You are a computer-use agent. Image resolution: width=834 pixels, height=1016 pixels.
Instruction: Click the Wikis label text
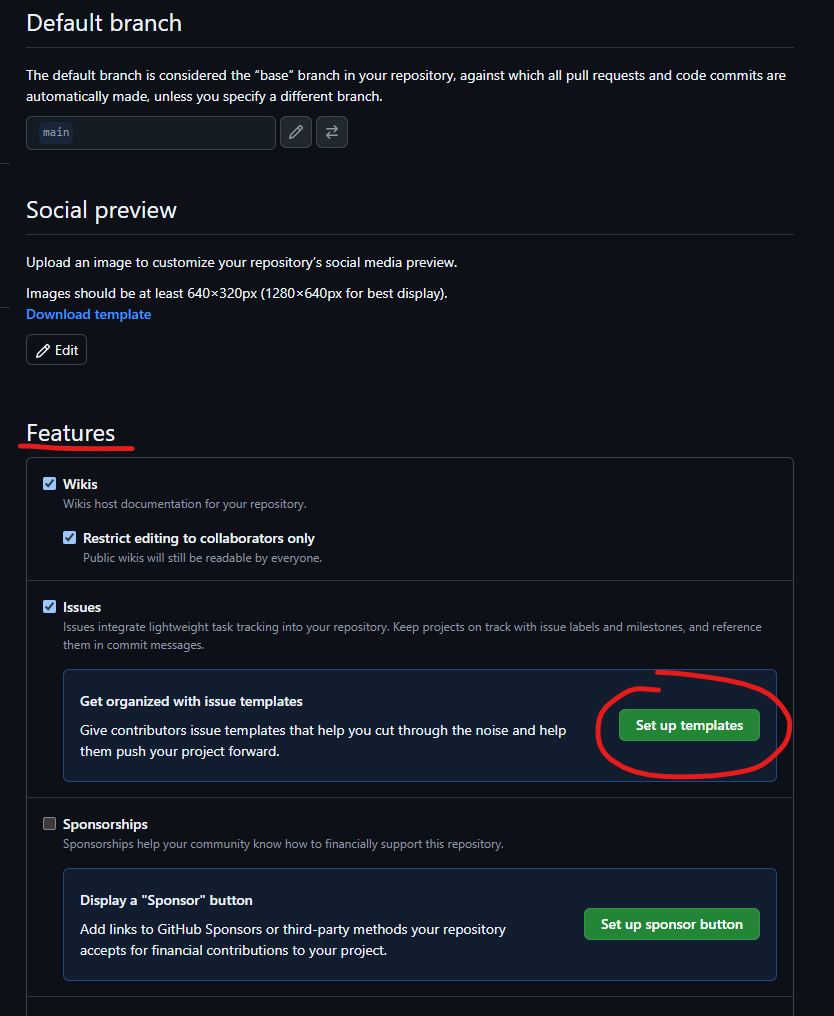(x=80, y=484)
